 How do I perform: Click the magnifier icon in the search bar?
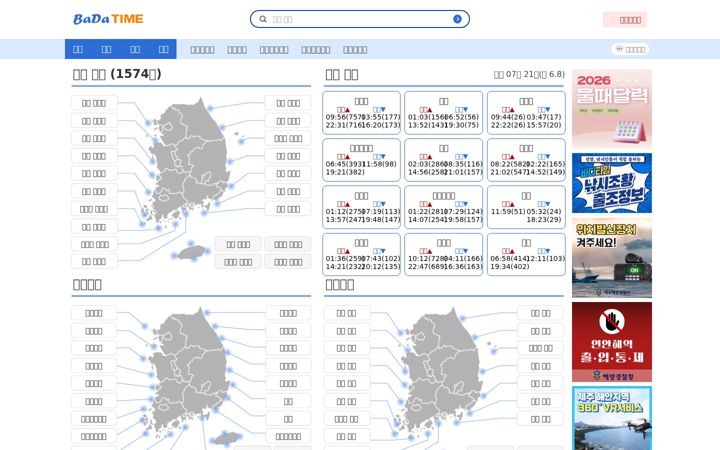[263, 19]
